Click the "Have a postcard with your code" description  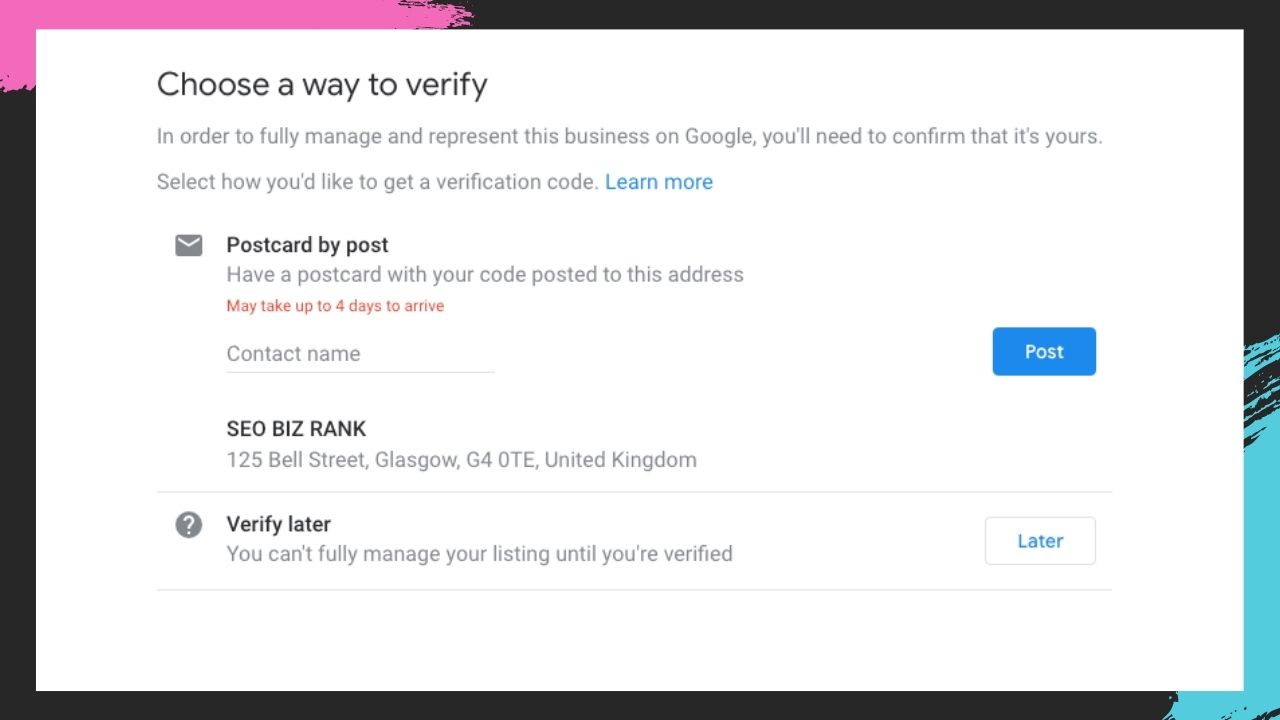[x=485, y=274]
